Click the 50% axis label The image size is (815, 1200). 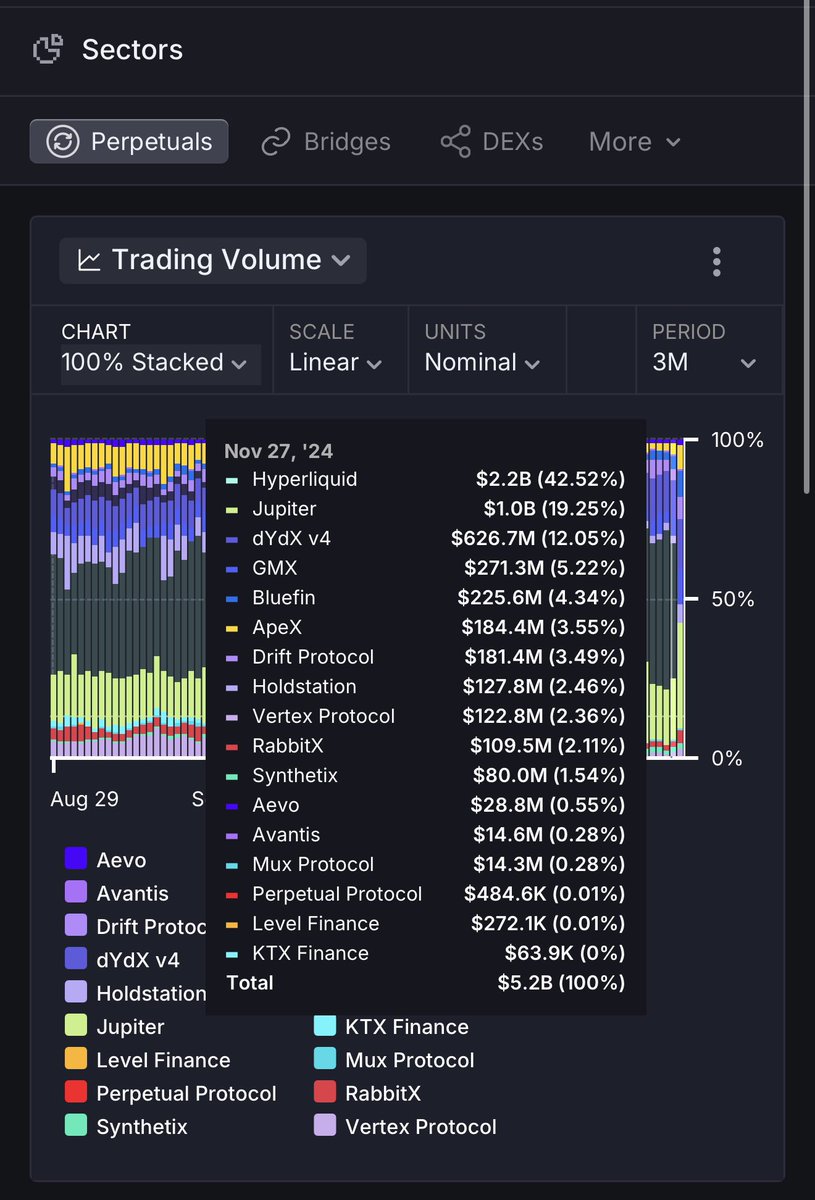(x=735, y=599)
